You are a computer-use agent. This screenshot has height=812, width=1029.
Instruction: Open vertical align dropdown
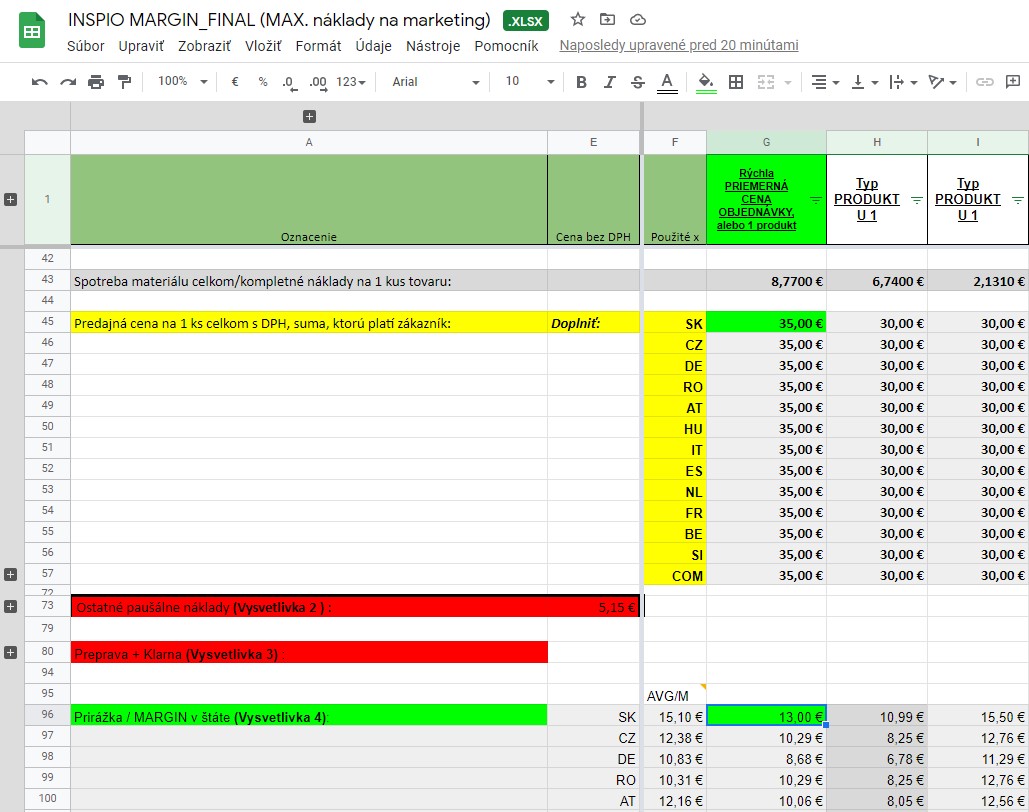pos(864,82)
